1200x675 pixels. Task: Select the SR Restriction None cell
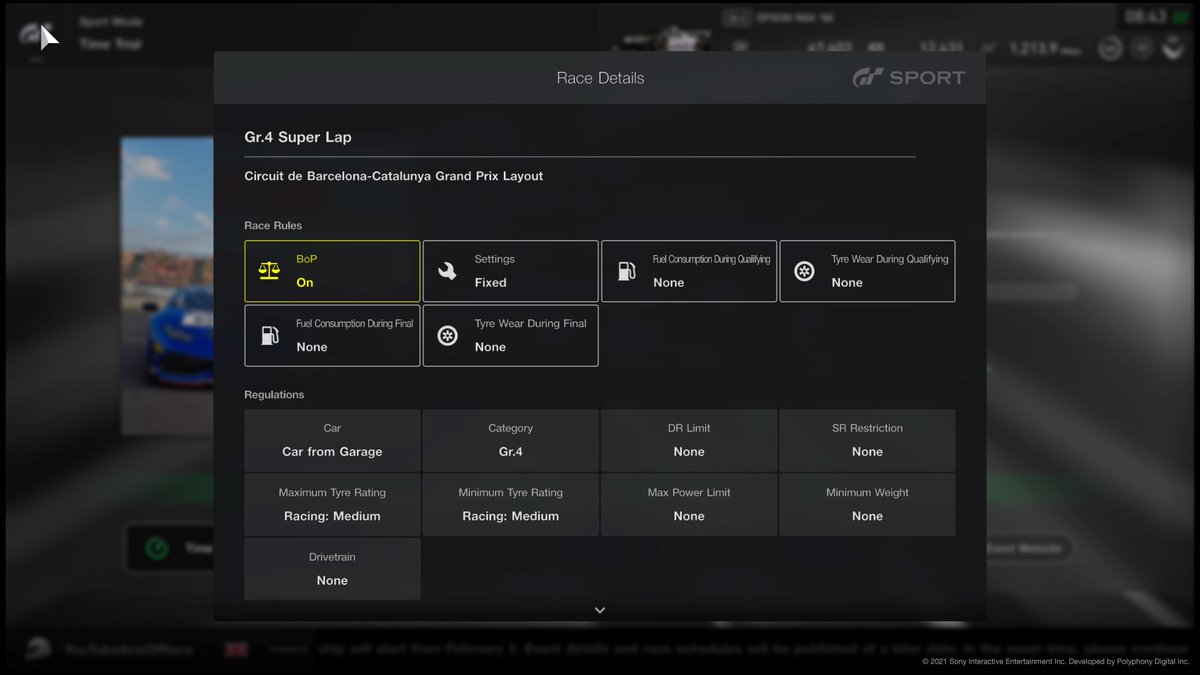[867, 440]
